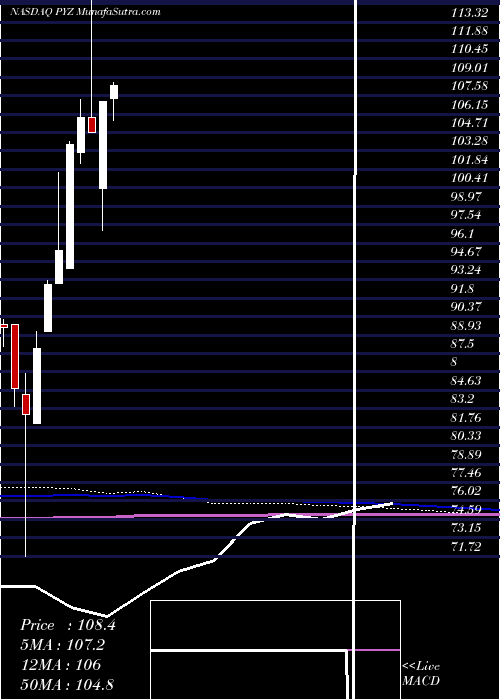Select the 84.63 price axis label
Screen dimensions: 500x700
(467, 381)
